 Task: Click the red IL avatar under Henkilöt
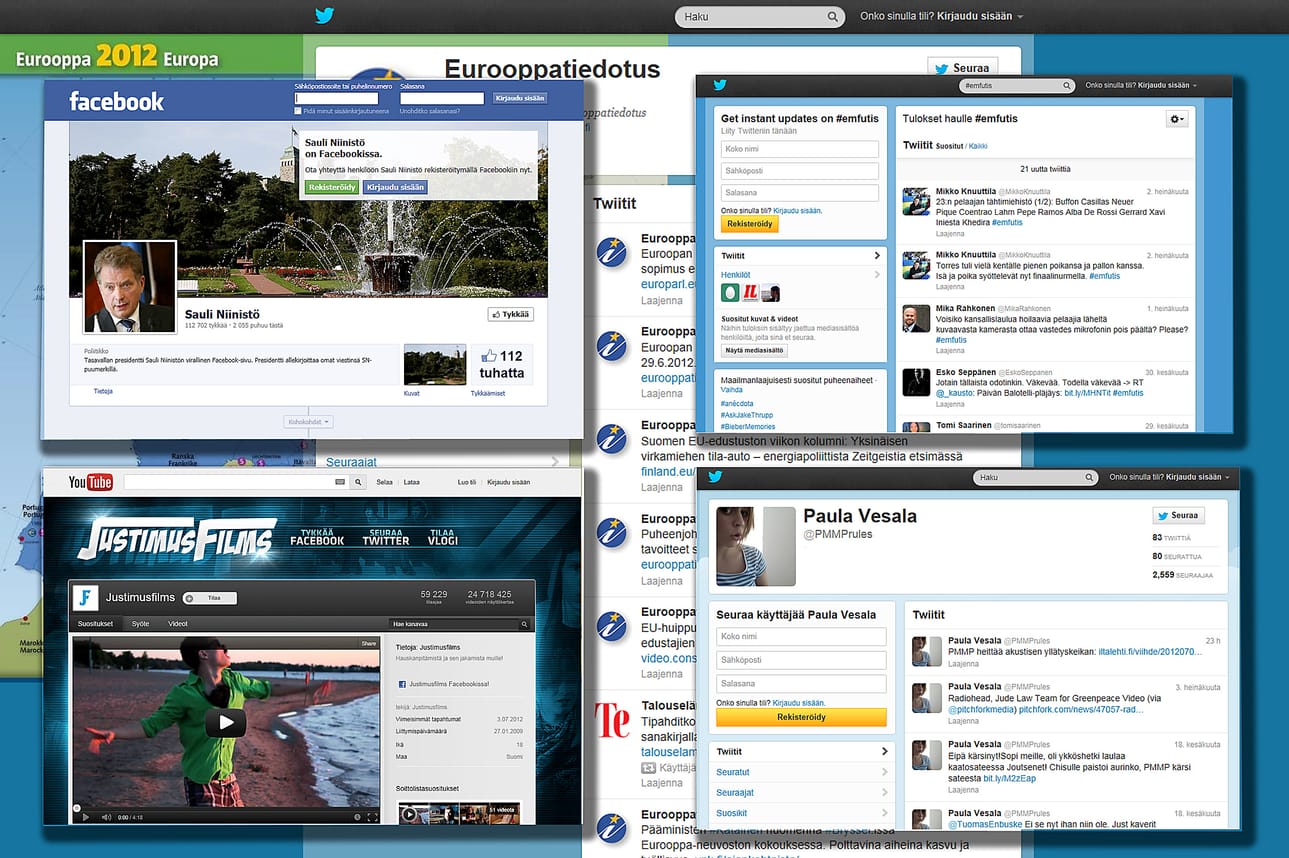pos(750,293)
